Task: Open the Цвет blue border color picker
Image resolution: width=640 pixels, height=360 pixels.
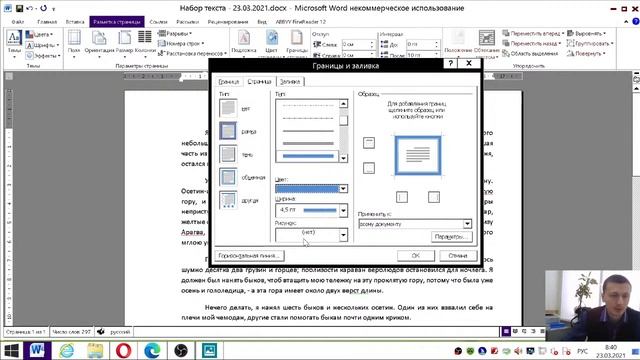Action: point(311,189)
